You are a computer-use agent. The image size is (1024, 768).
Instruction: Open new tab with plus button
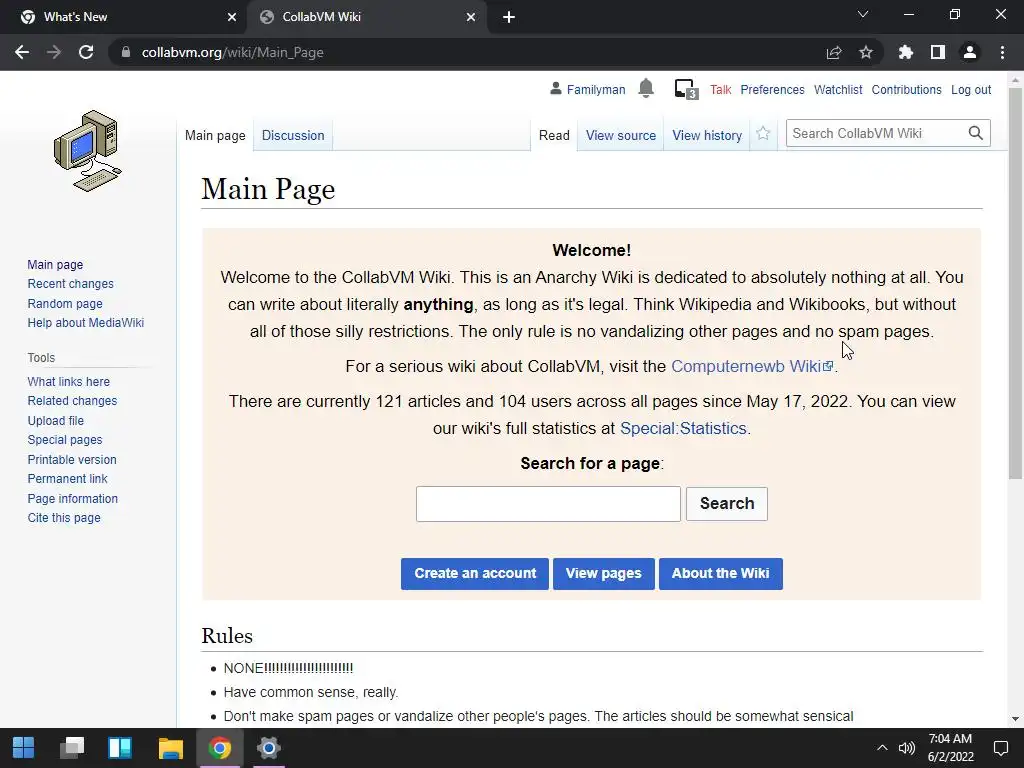click(x=509, y=17)
